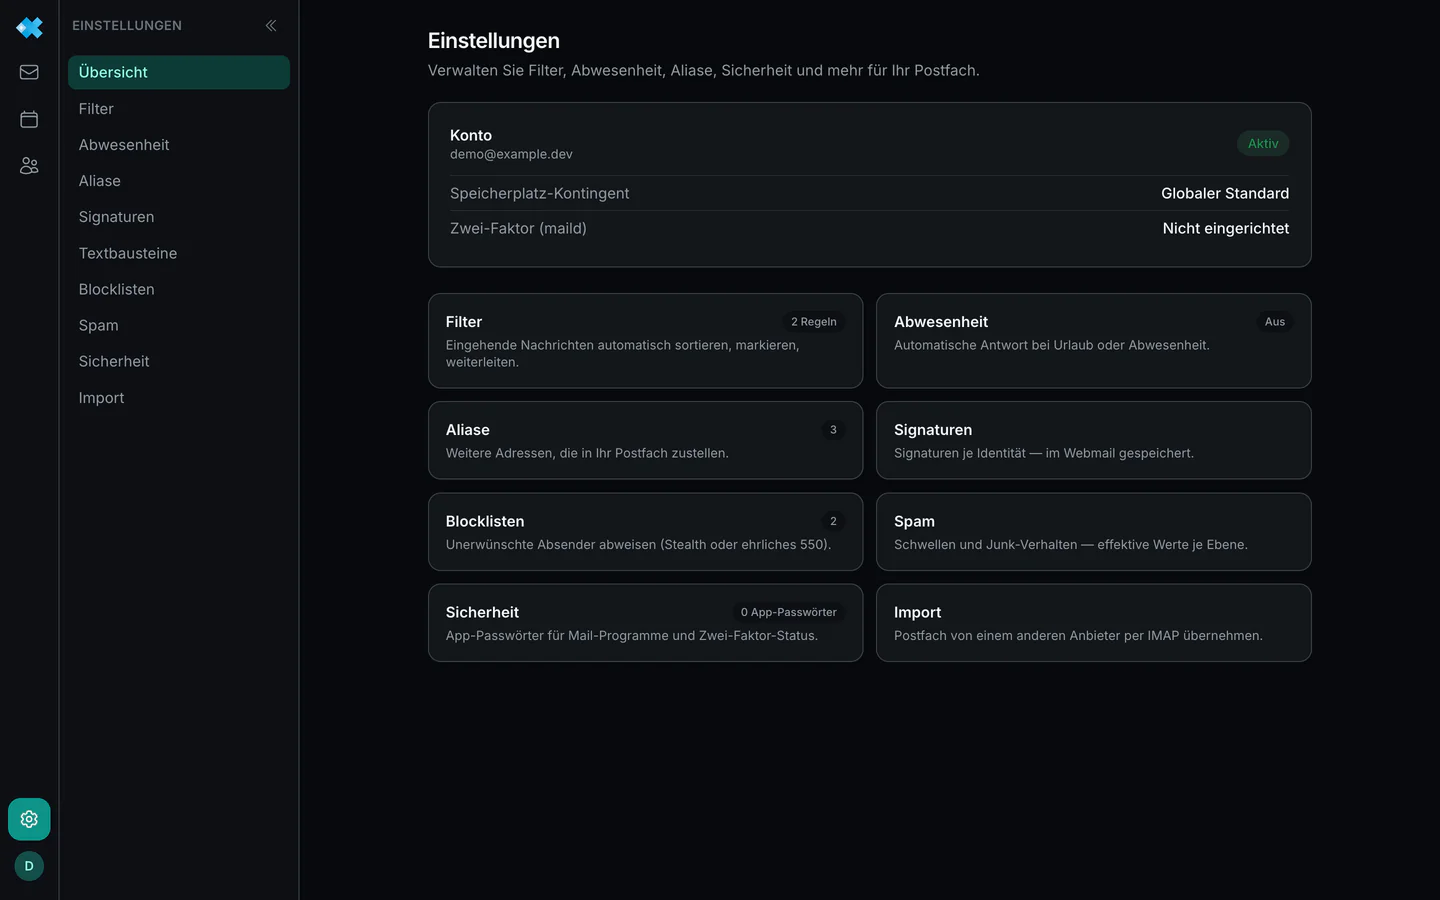Open the Aliase overview card
Screen dimensions: 1440x900
point(645,440)
